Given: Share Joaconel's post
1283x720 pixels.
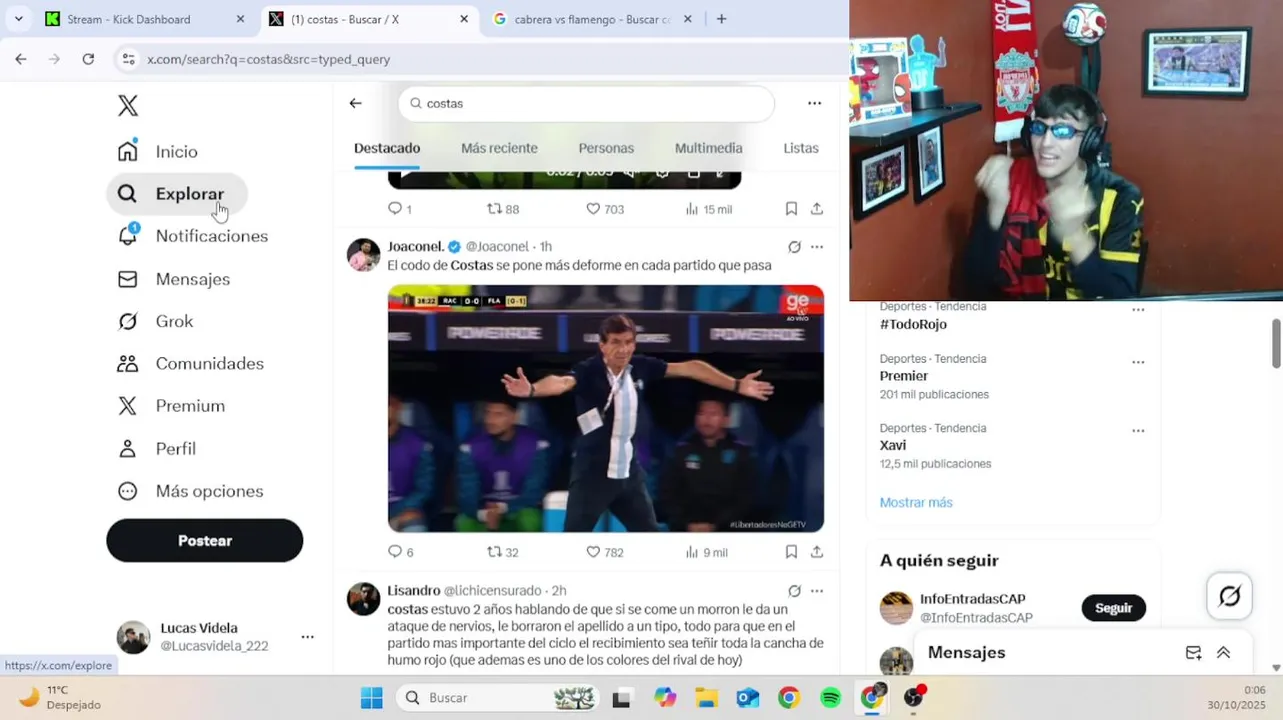Looking at the screenshot, I should pos(817,552).
